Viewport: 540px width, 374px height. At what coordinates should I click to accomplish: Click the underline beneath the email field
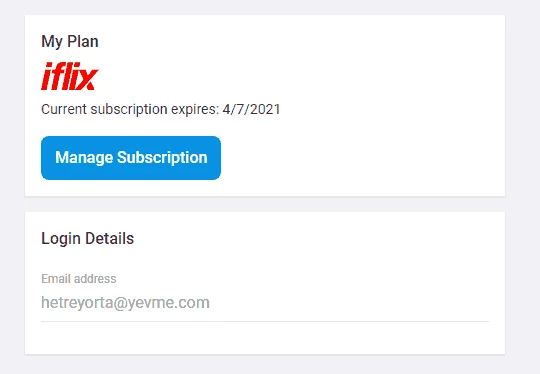click(x=265, y=321)
